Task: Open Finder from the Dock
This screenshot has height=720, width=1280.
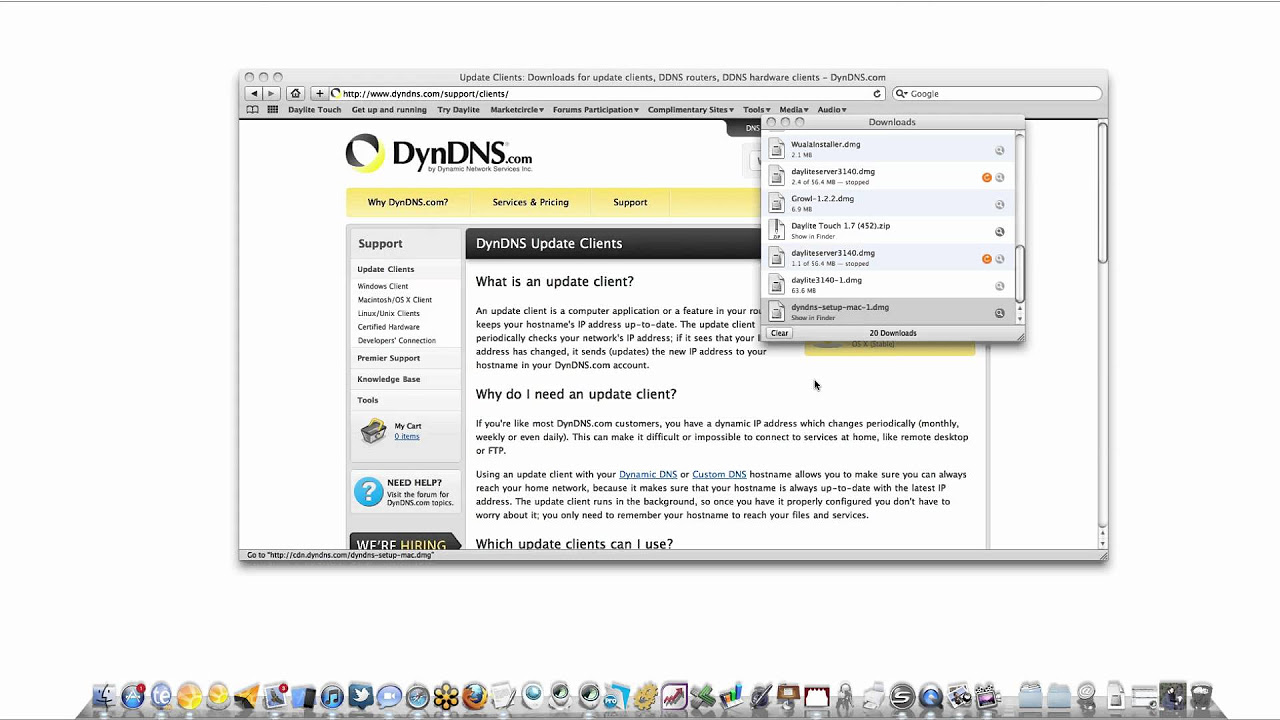Action: click(x=103, y=696)
